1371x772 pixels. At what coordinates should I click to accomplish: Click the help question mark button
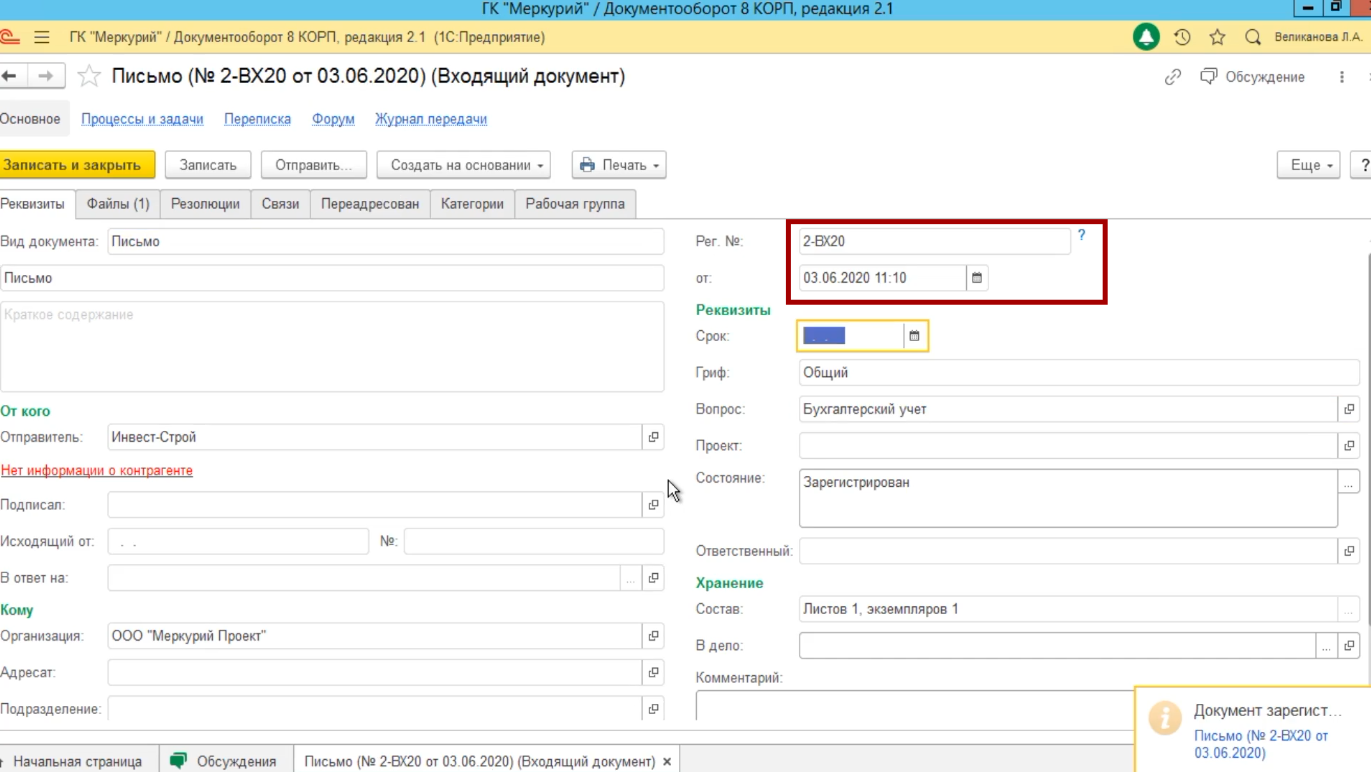1362,165
